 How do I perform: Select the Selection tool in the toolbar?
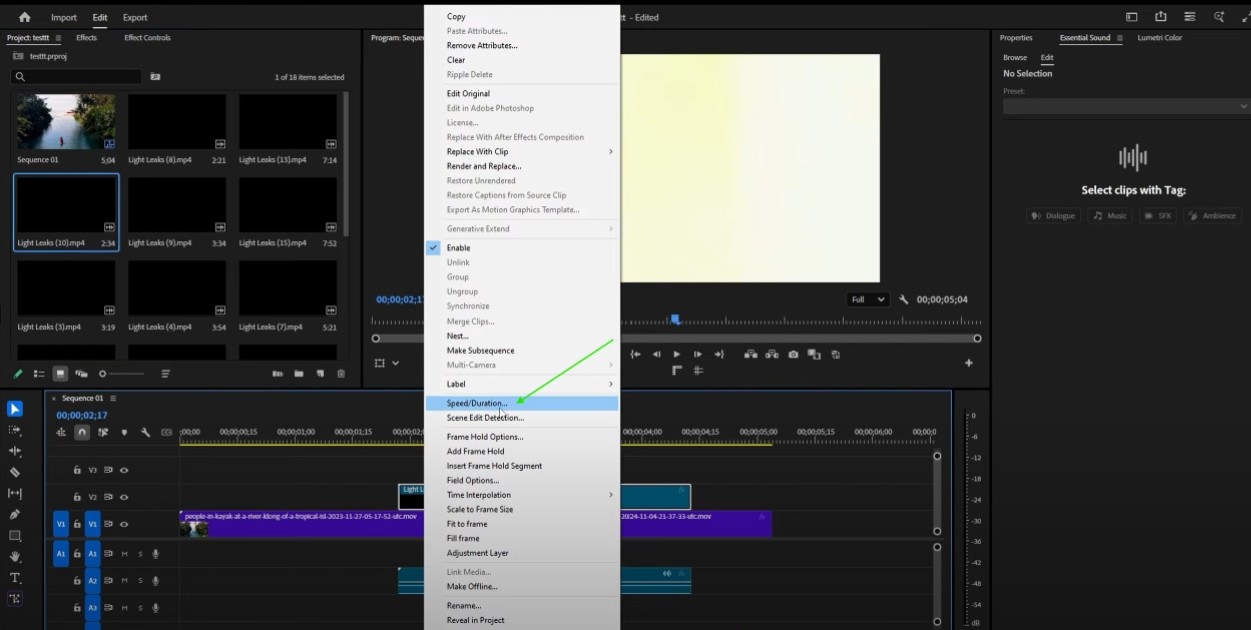pos(15,409)
